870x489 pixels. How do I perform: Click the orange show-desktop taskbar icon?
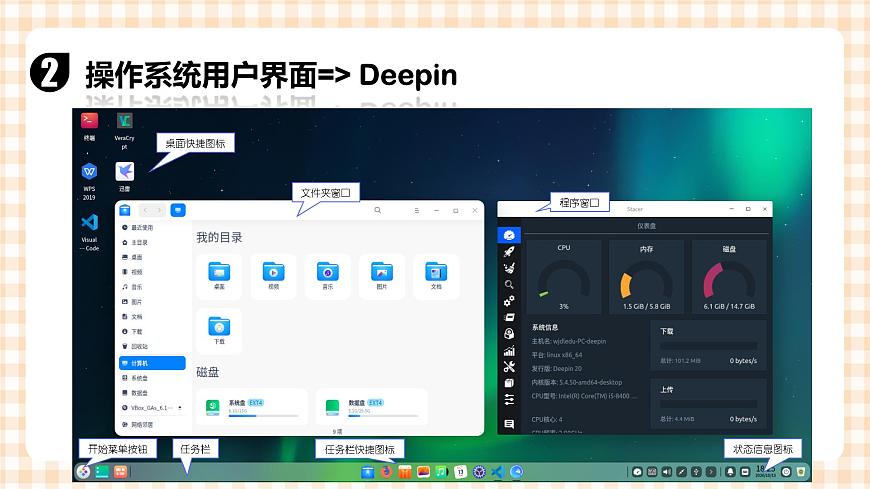point(120,472)
